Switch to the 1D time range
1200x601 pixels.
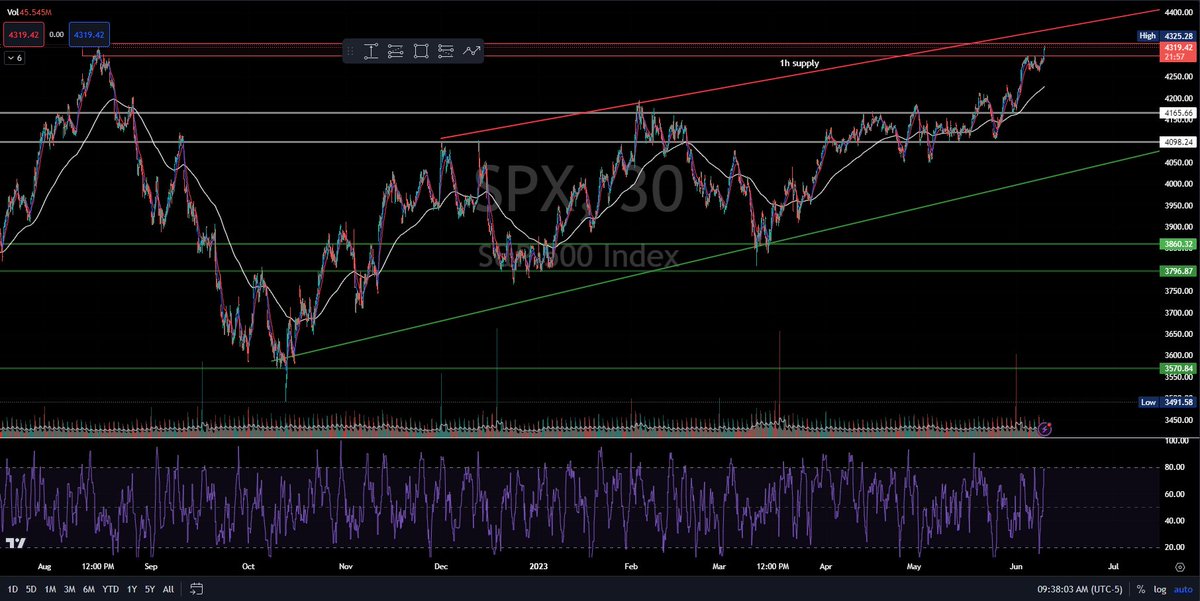point(11,589)
